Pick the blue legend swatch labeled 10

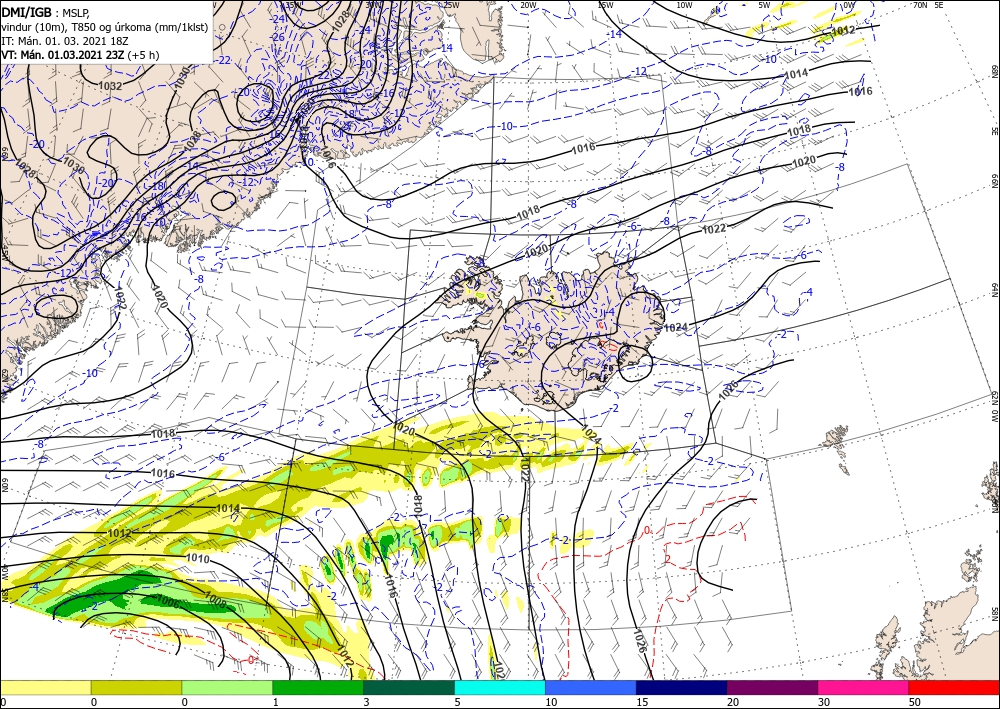591,687
